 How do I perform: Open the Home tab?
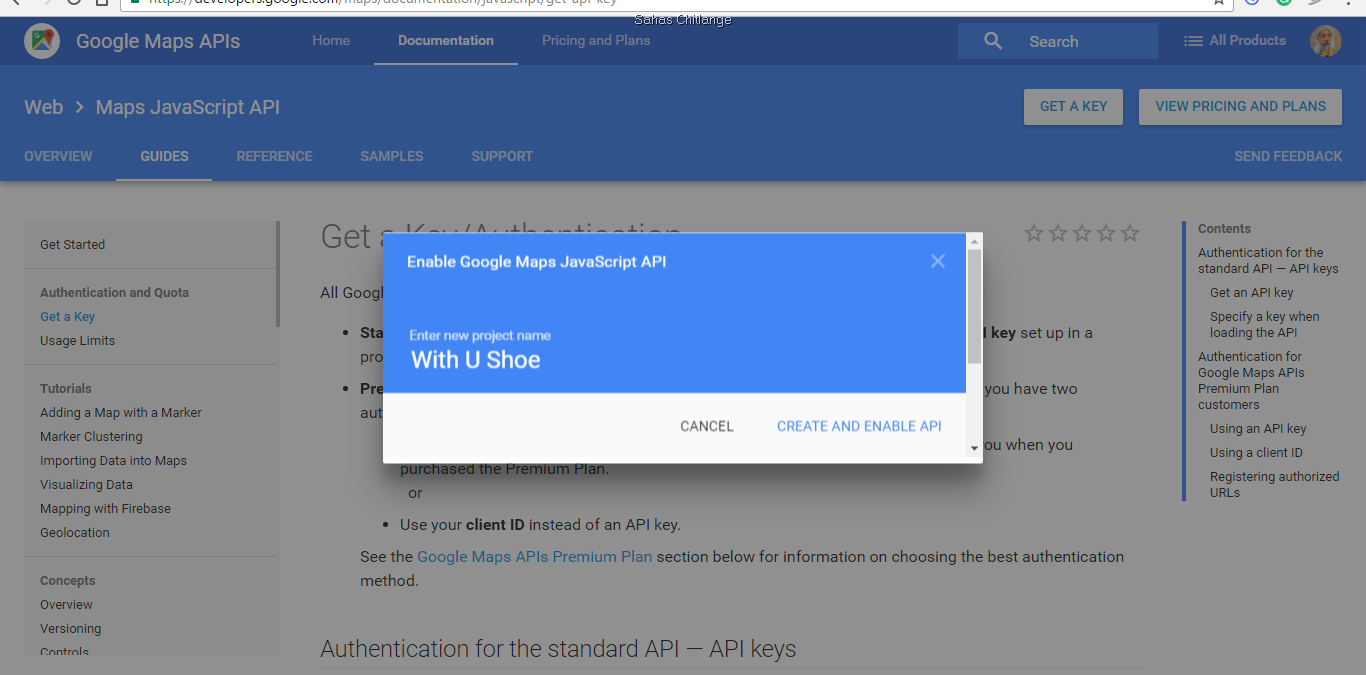coord(331,41)
